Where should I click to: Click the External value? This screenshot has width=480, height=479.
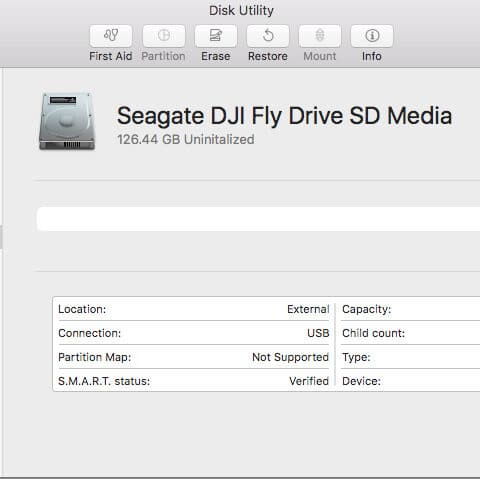tap(308, 309)
